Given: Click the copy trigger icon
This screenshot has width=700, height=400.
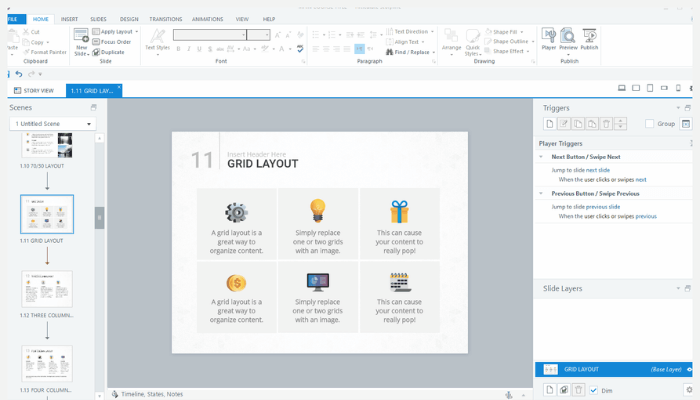Looking at the screenshot, I should pos(578,124).
